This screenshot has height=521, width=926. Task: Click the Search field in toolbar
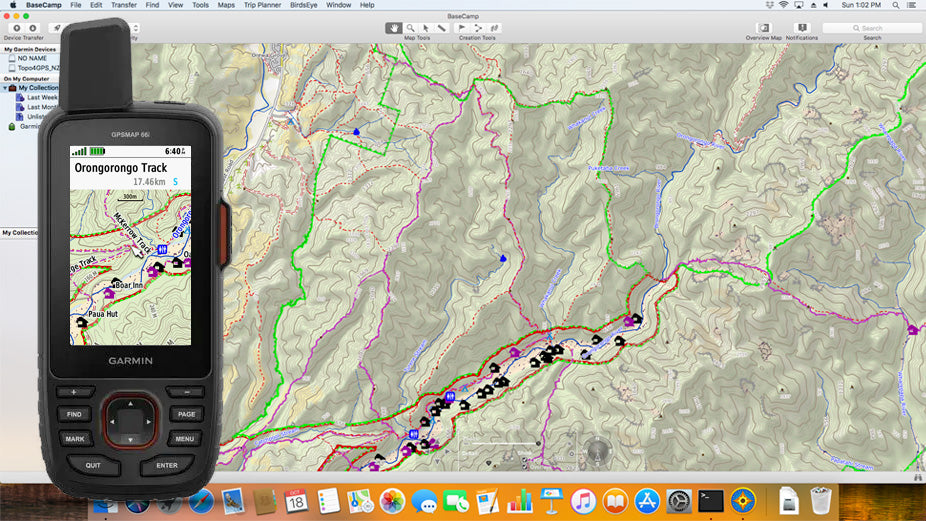click(x=872, y=28)
